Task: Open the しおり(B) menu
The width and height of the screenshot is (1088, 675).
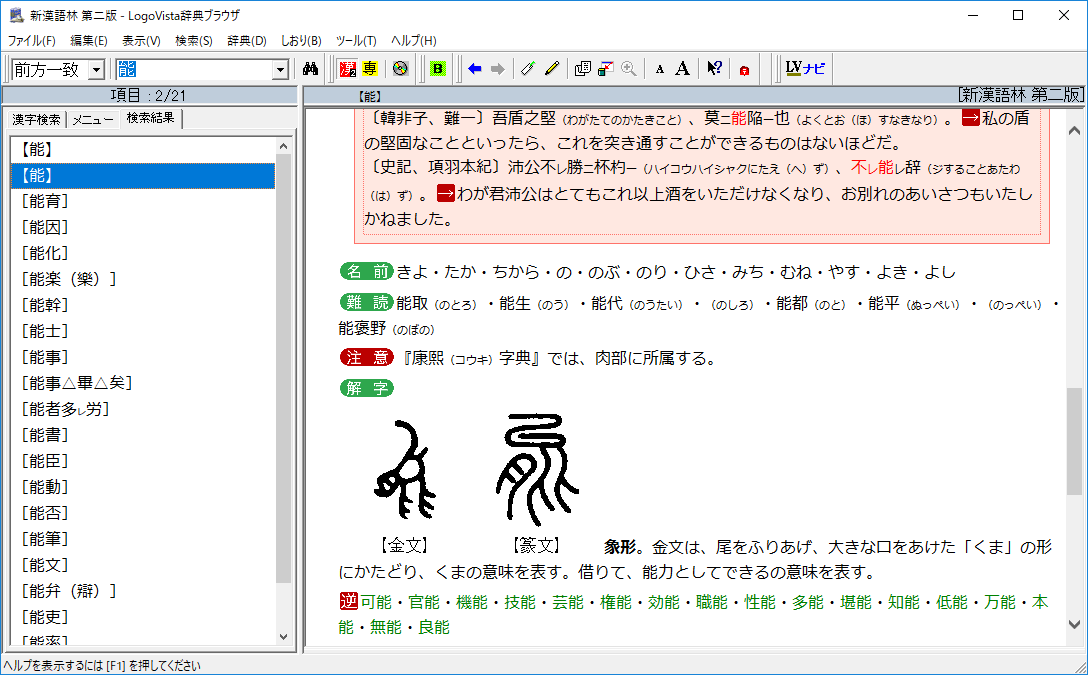Action: coord(301,41)
